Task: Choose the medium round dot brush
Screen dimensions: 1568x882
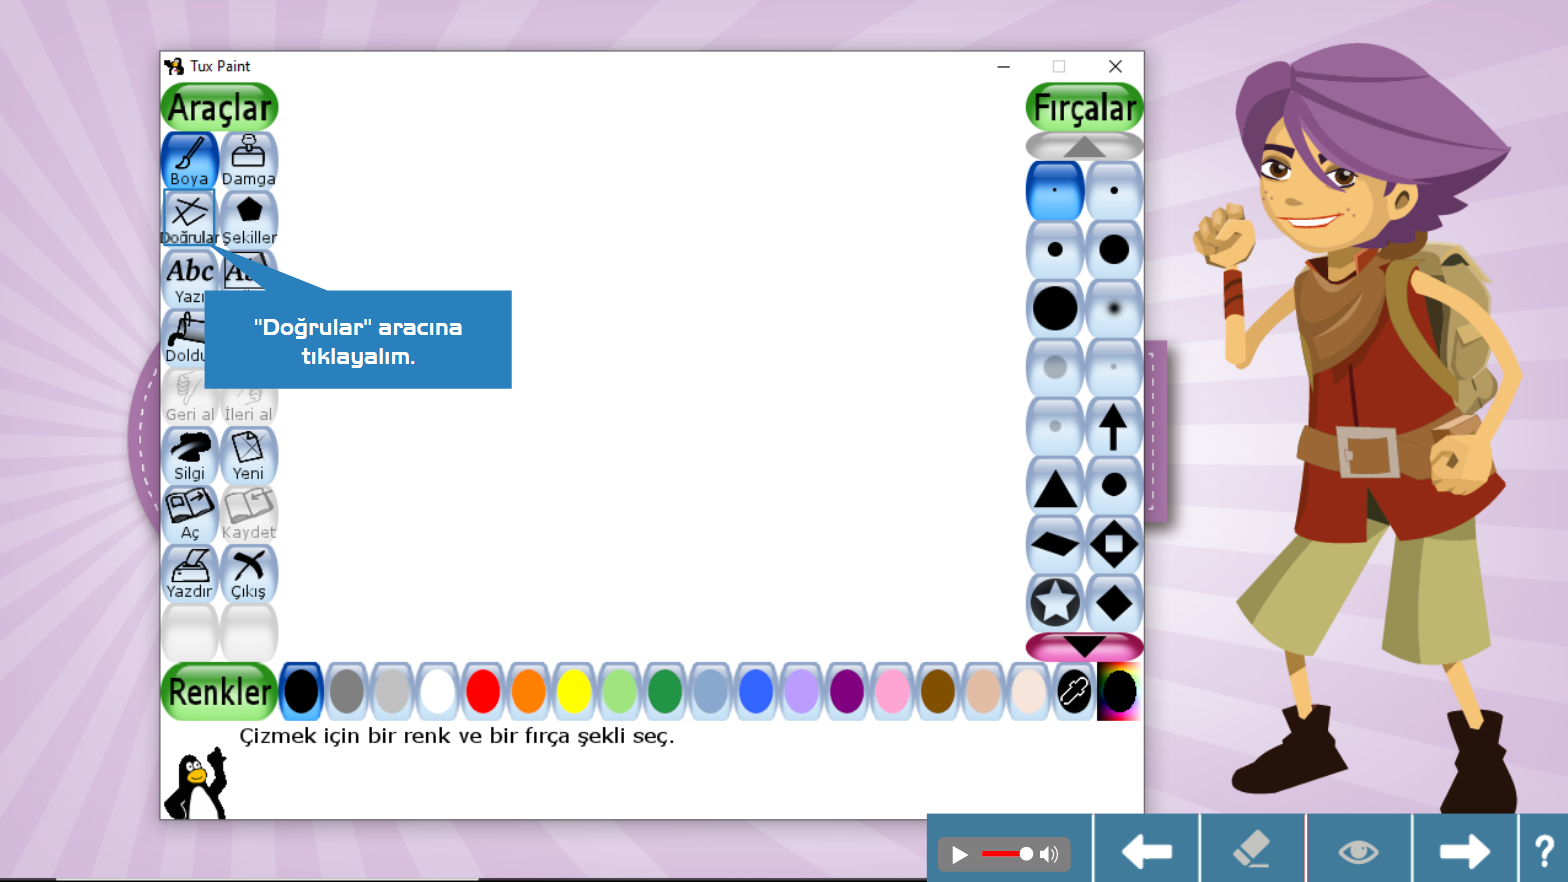Action: [1055, 249]
